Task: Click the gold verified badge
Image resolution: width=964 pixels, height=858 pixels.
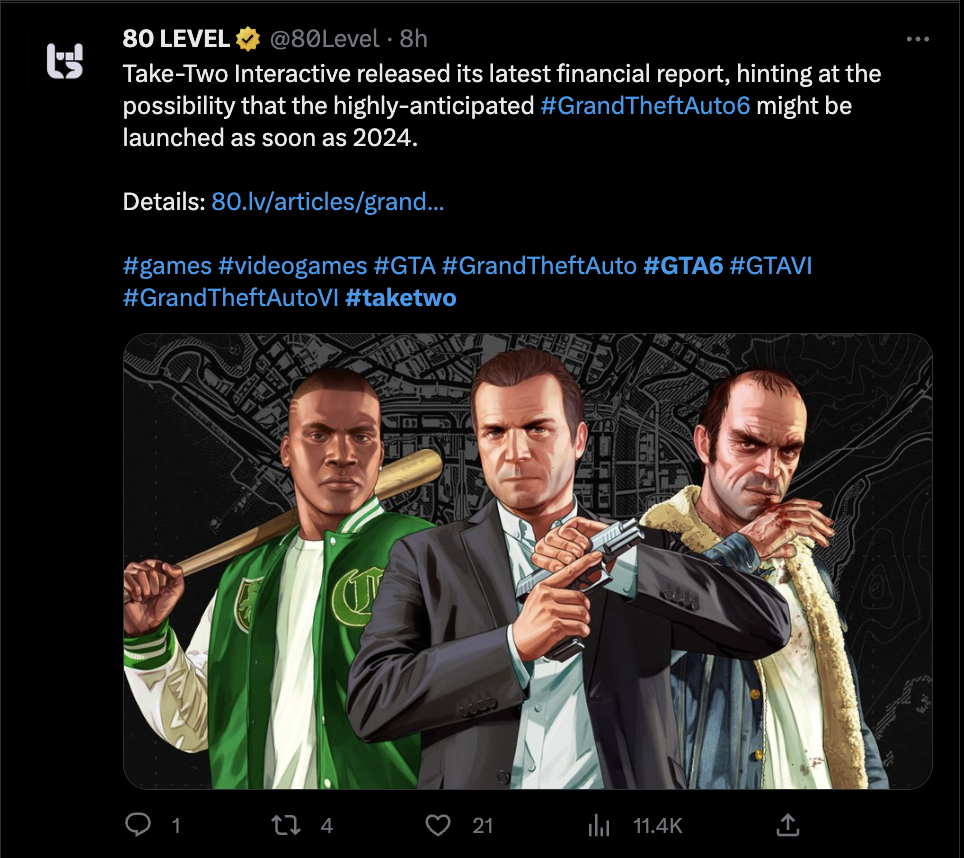Action: point(248,39)
